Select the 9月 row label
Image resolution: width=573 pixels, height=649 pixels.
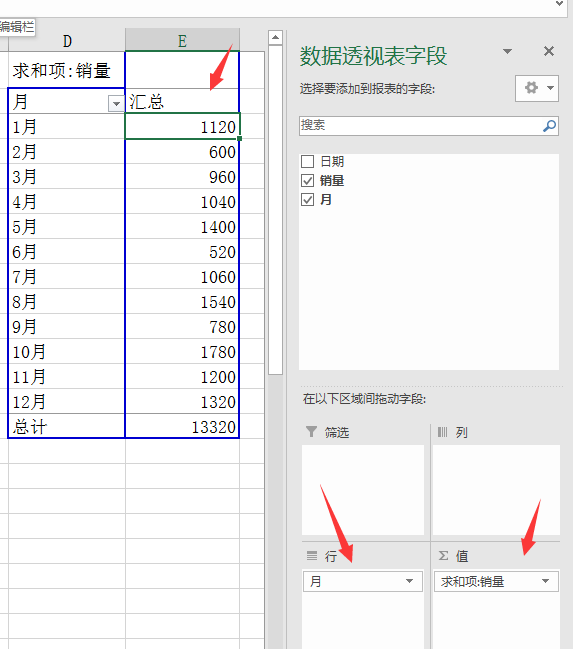(x=66, y=327)
